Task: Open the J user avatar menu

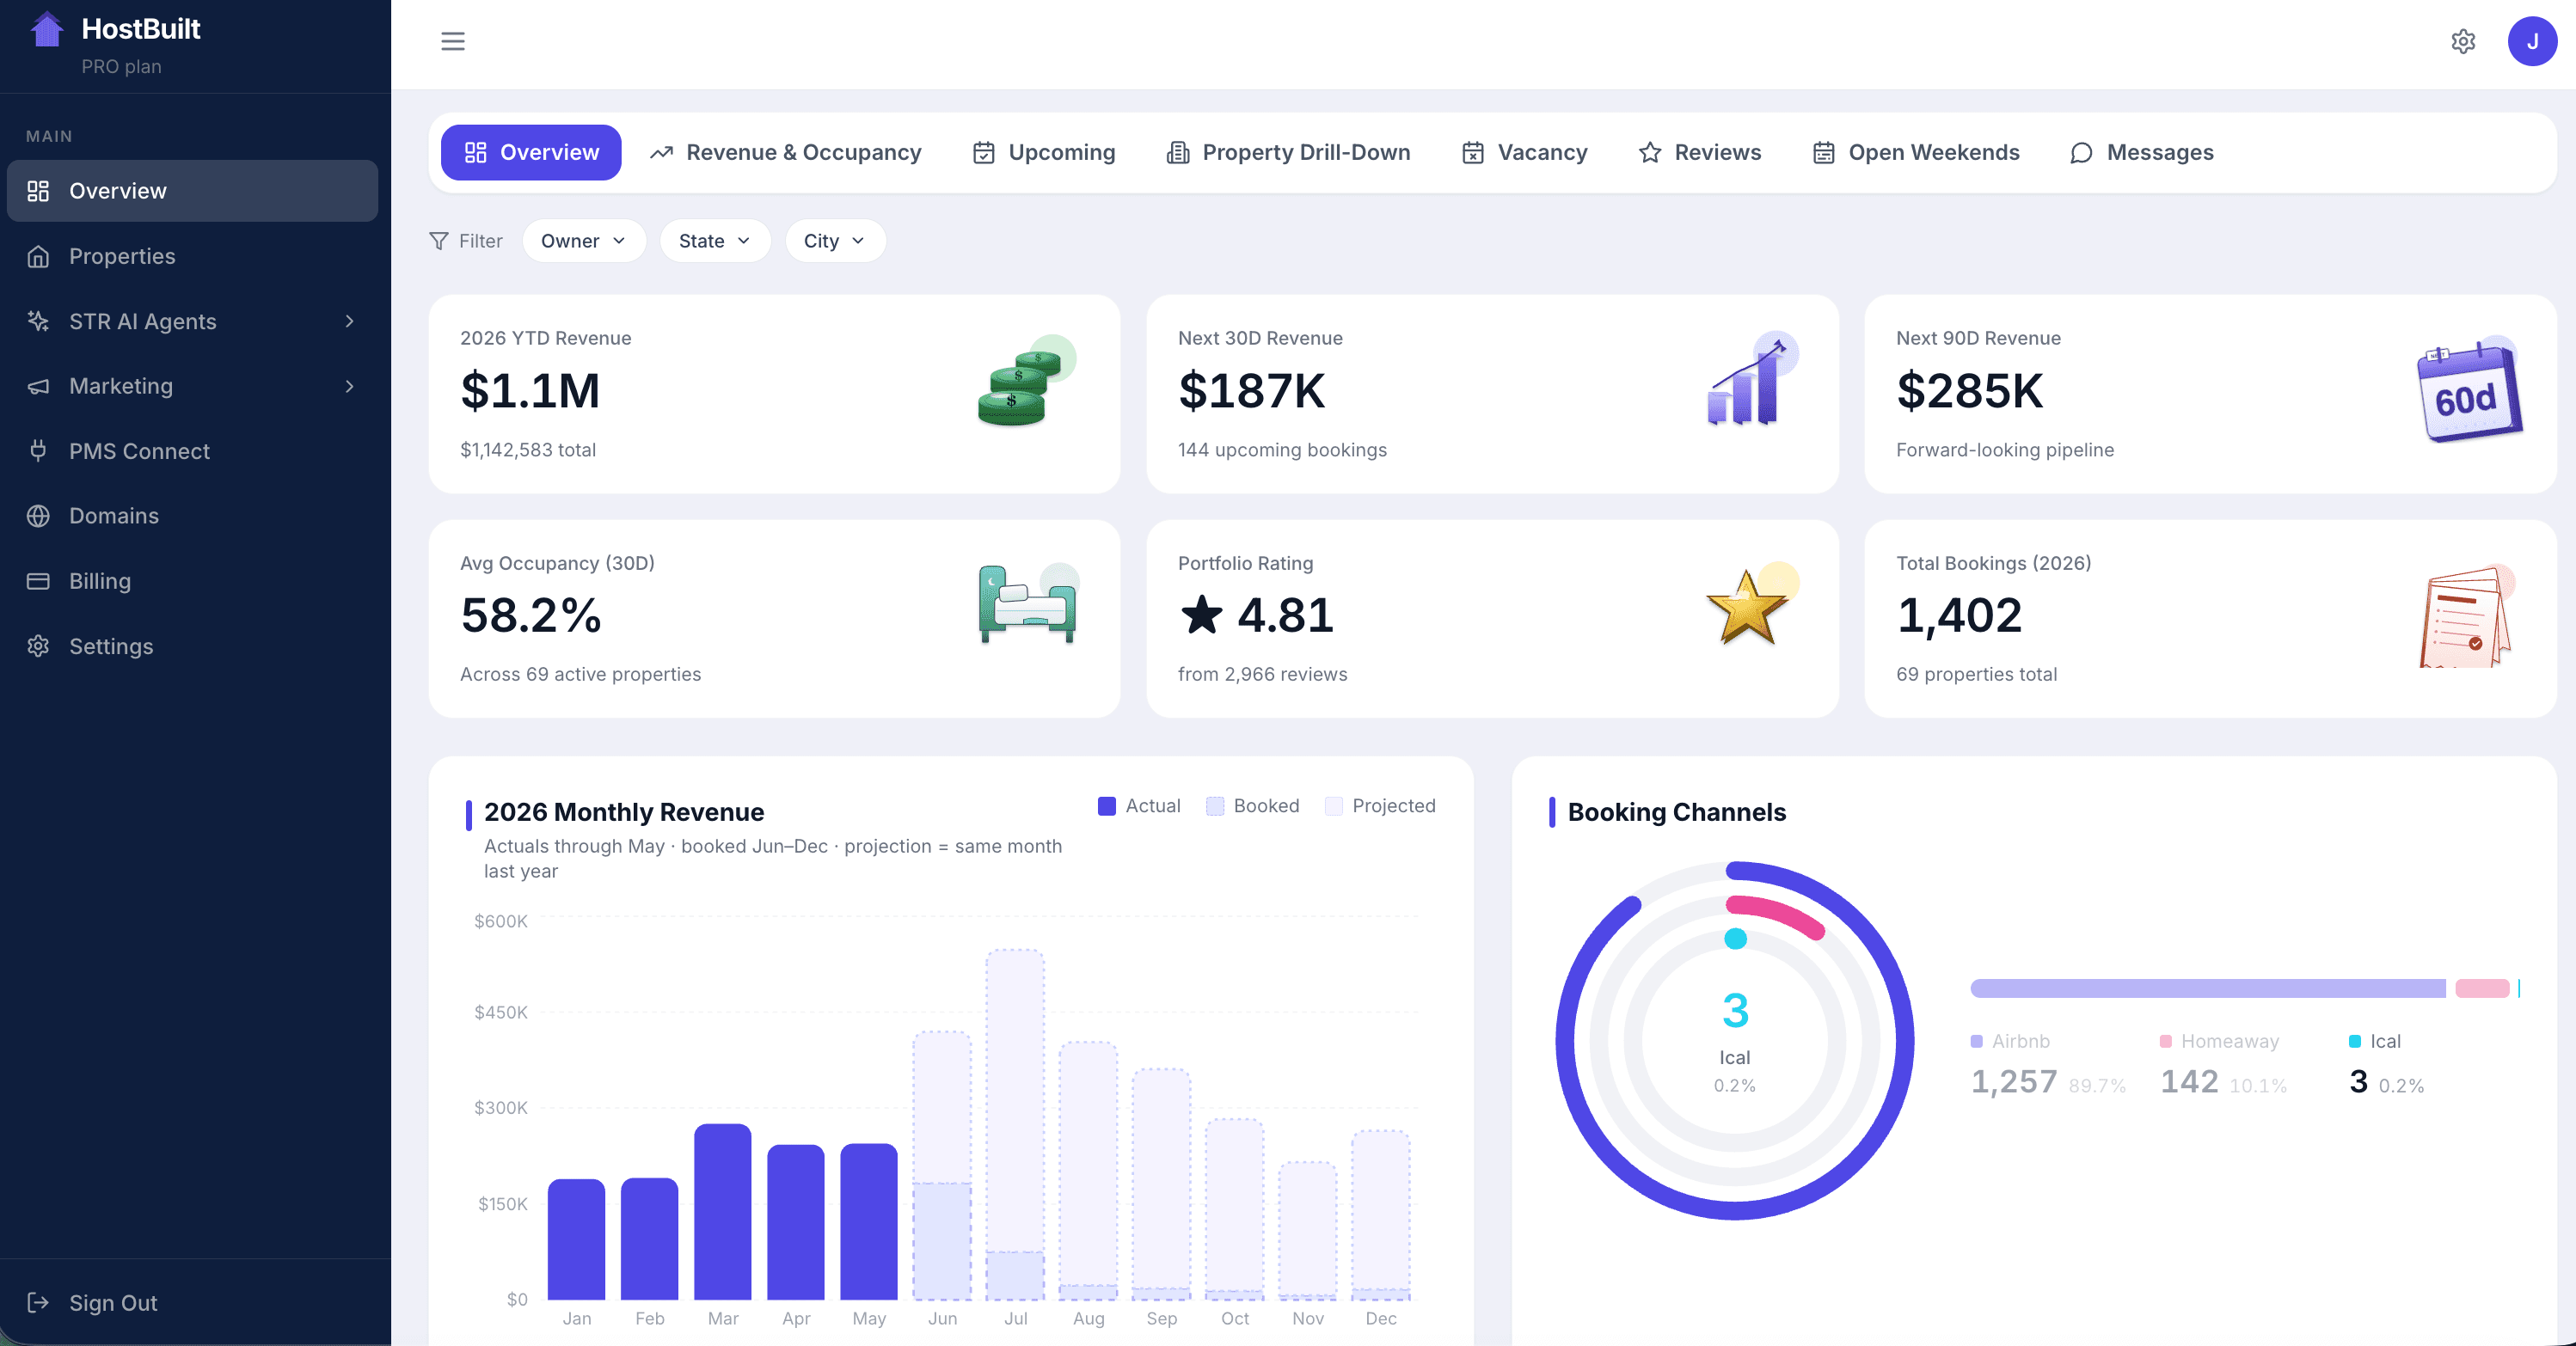Action: tap(2532, 41)
